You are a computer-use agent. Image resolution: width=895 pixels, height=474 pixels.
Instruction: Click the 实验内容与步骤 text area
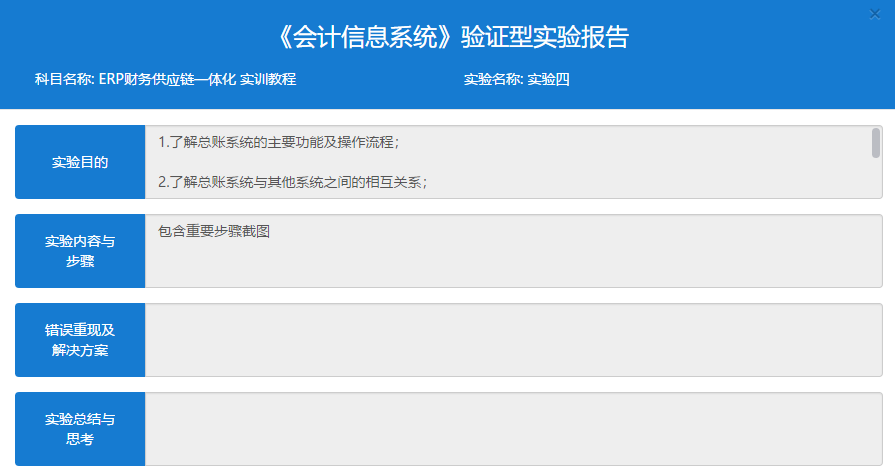[x=514, y=251]
